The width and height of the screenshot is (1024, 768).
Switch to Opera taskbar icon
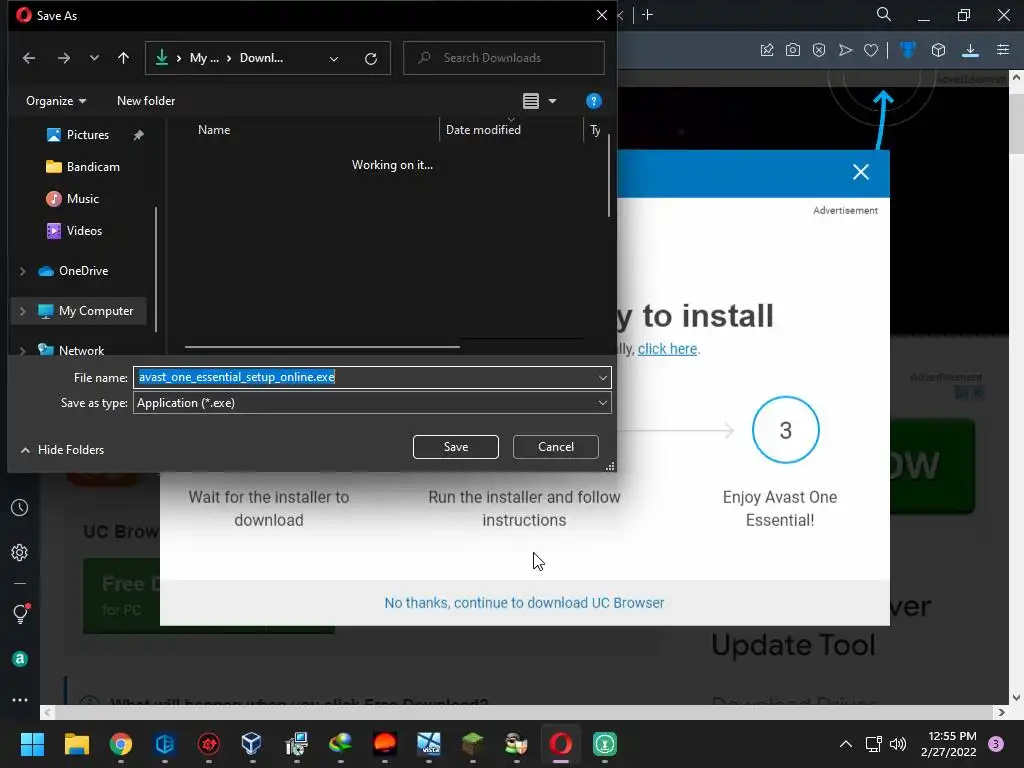click(560, 744)
